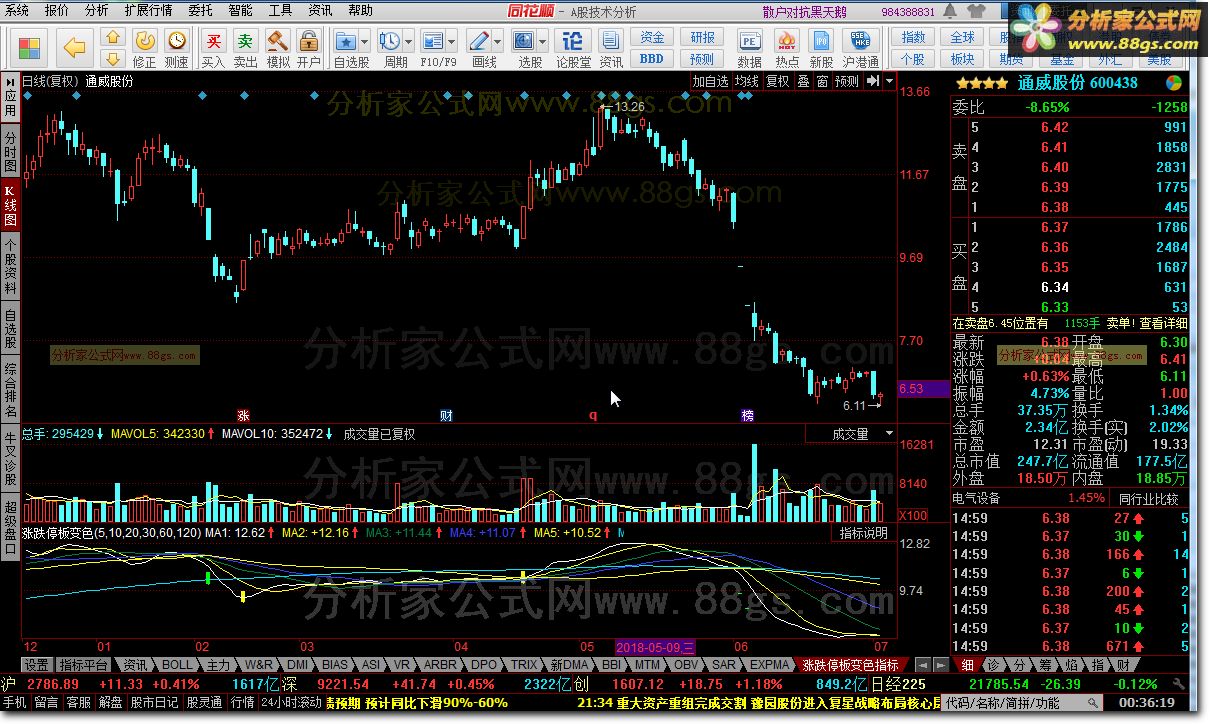Expand the 选股 dropdown arrow
1210x724 pixels.
(542, 42)
